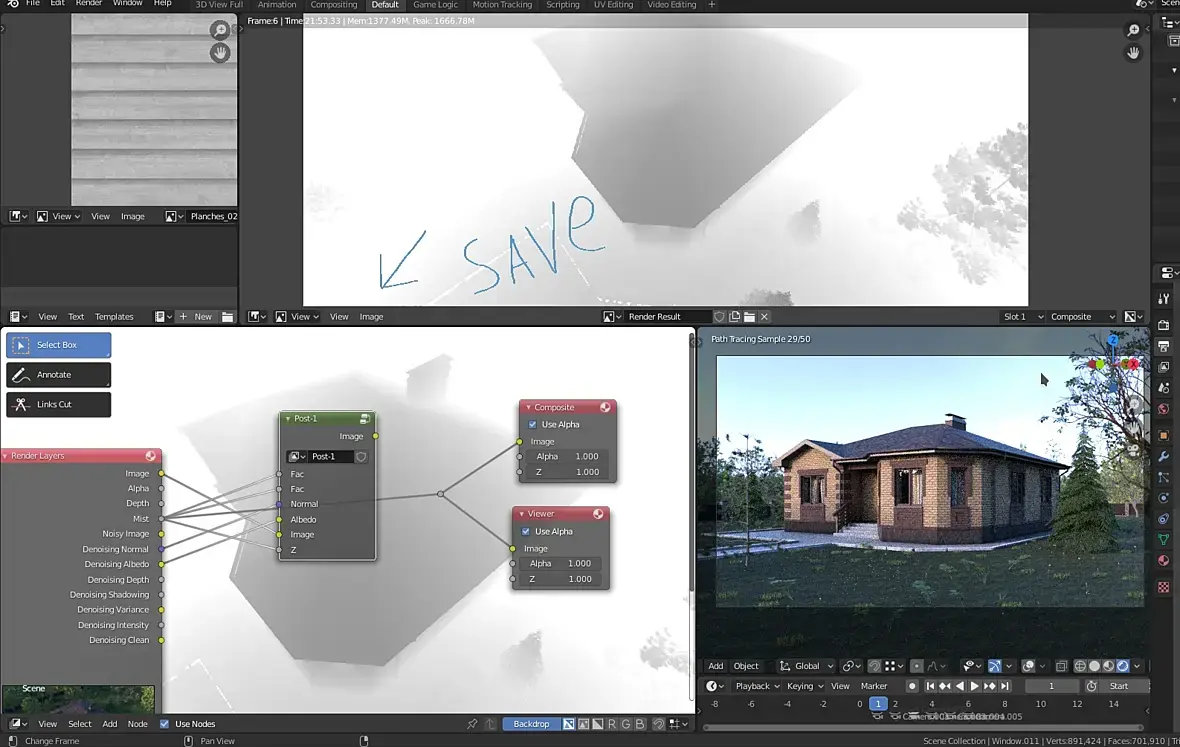This screenshot has height=747, width=1180.
Task: Collapse the Composite node triangle
Action: 528,407
